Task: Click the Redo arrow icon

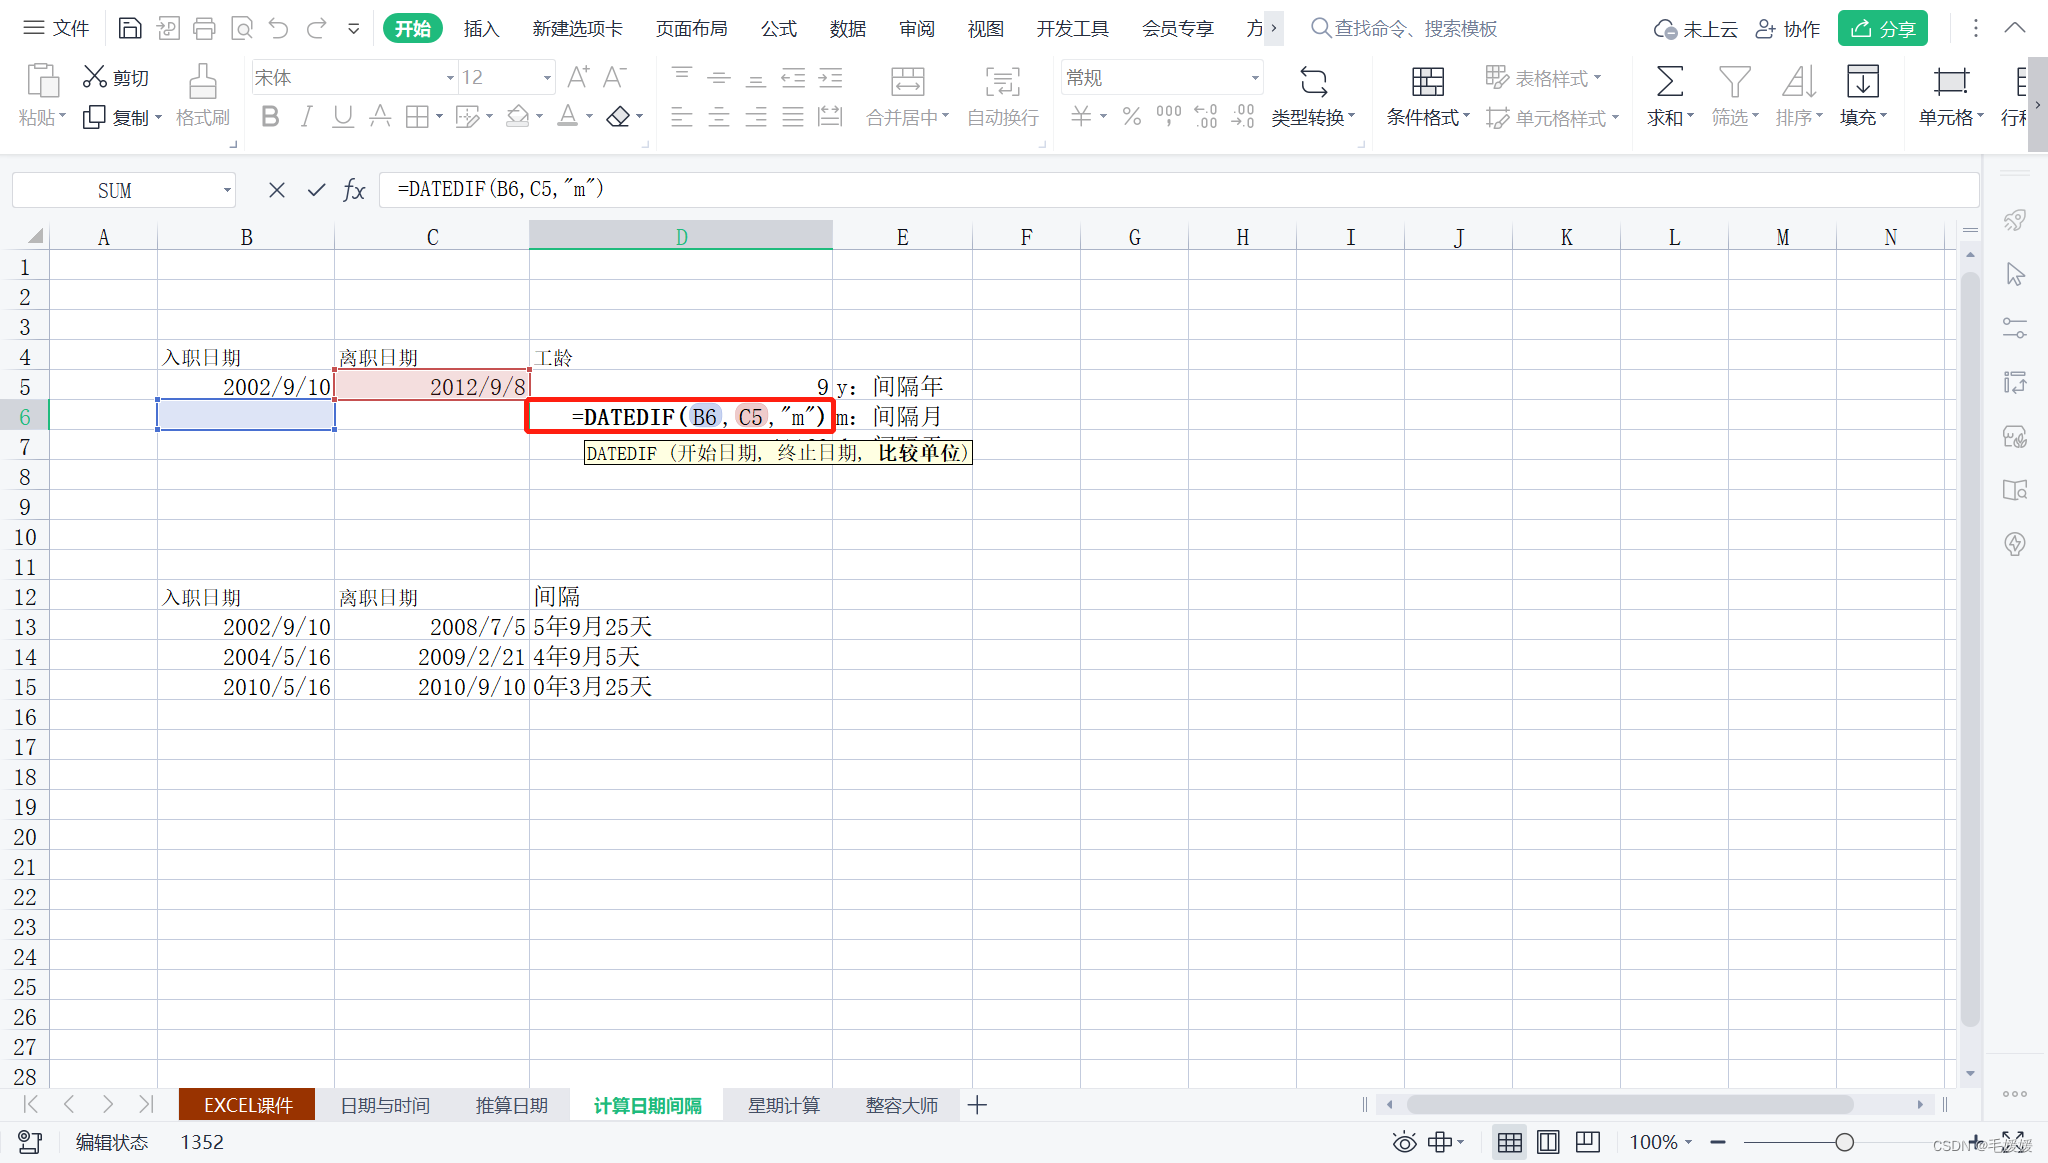Action: 316,28
